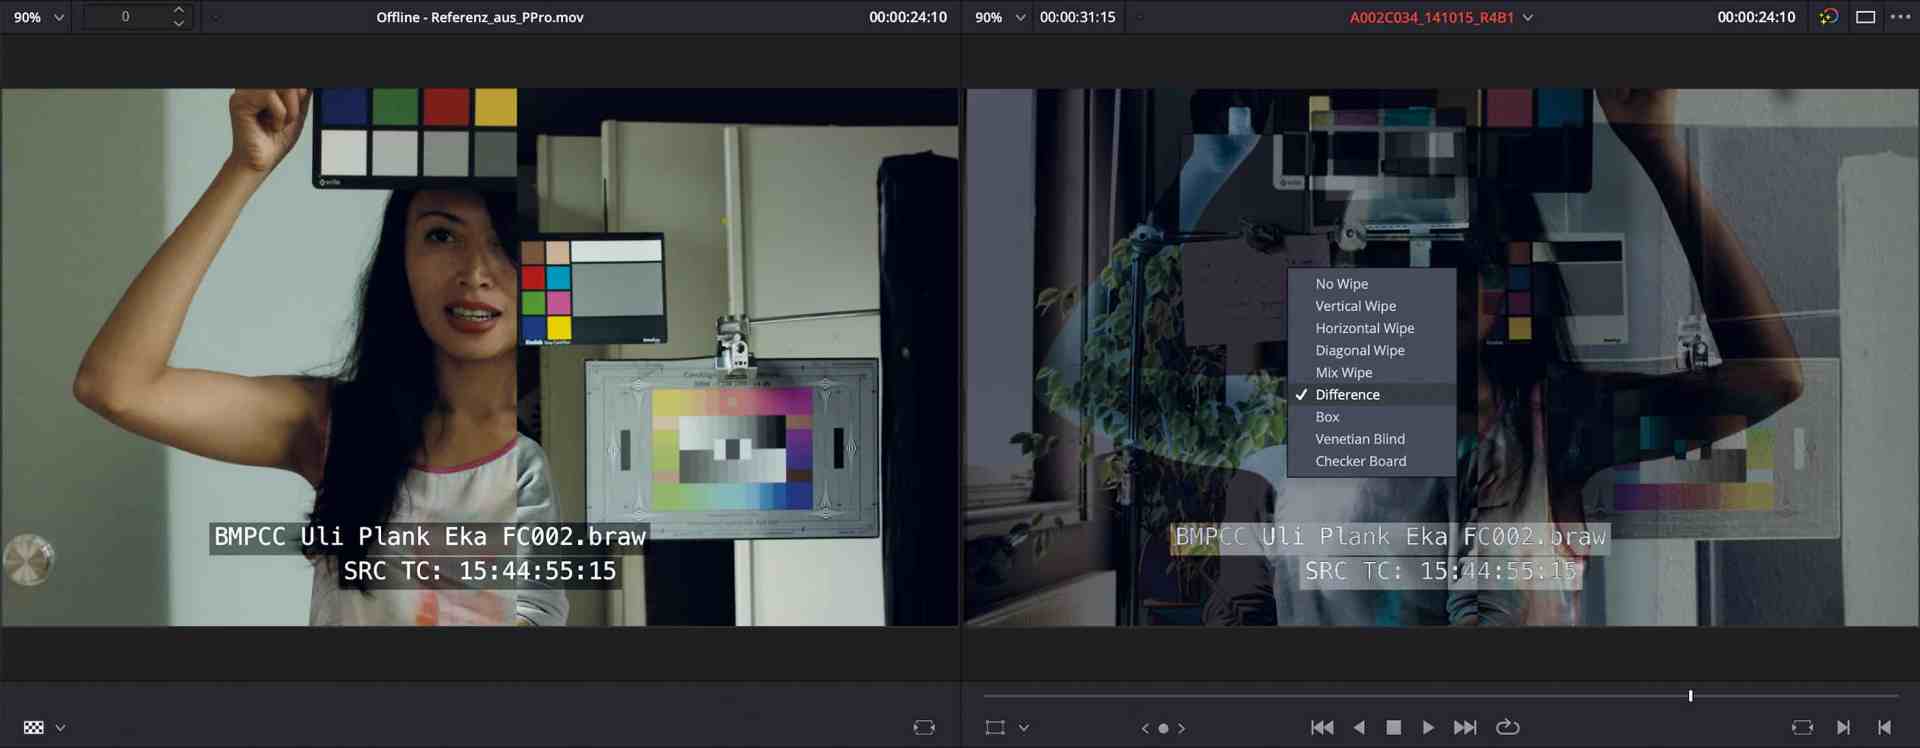
Task: Play in reverse
Action: (1359, 727)
